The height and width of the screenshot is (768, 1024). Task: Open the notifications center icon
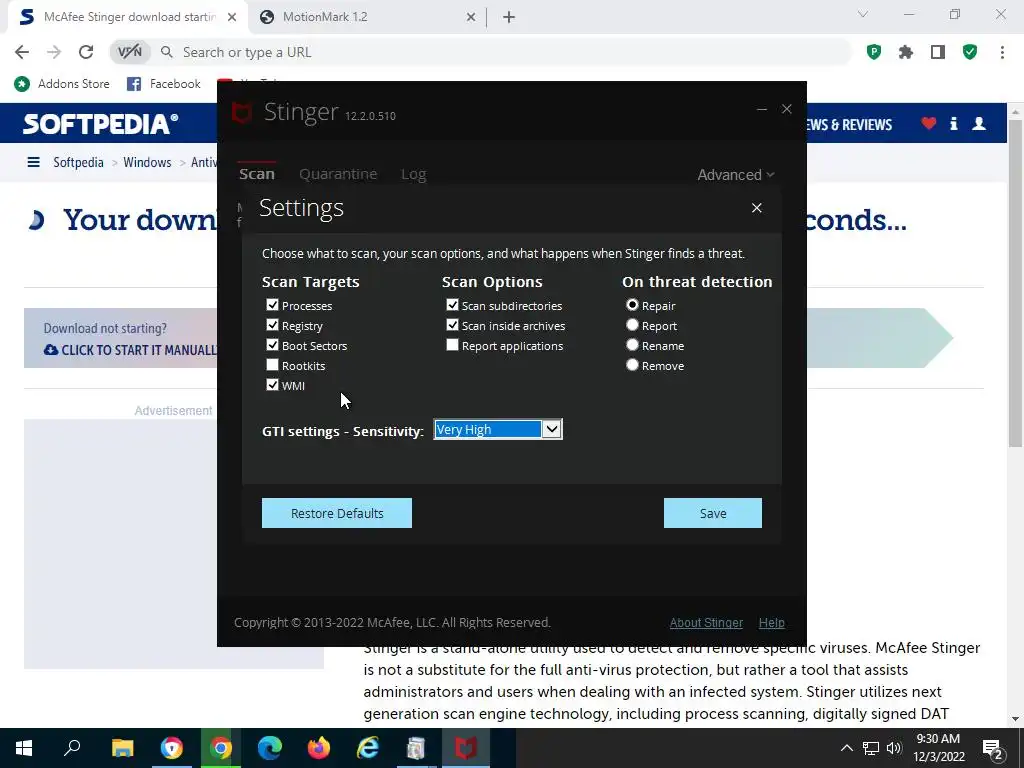pos(992,749)
